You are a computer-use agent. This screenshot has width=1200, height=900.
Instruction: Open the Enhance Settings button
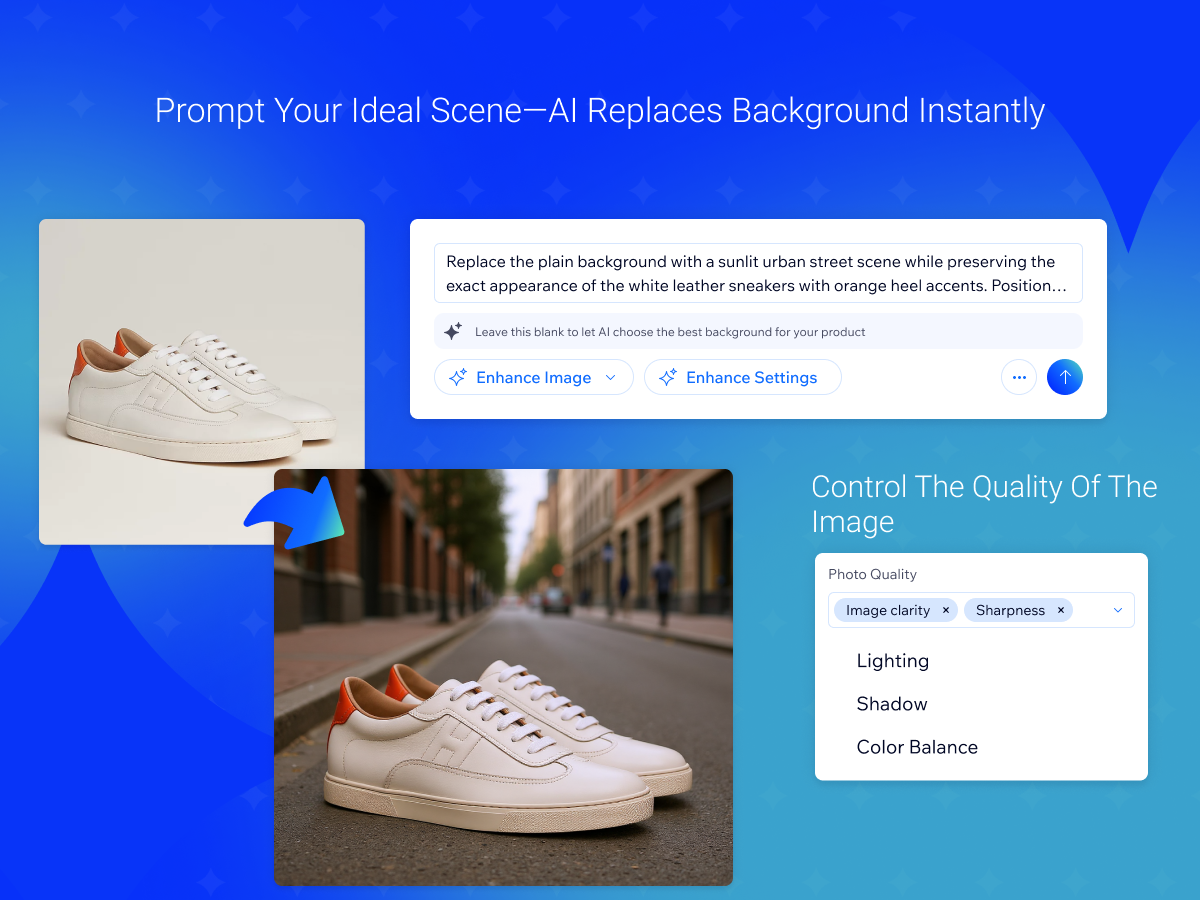743,377
